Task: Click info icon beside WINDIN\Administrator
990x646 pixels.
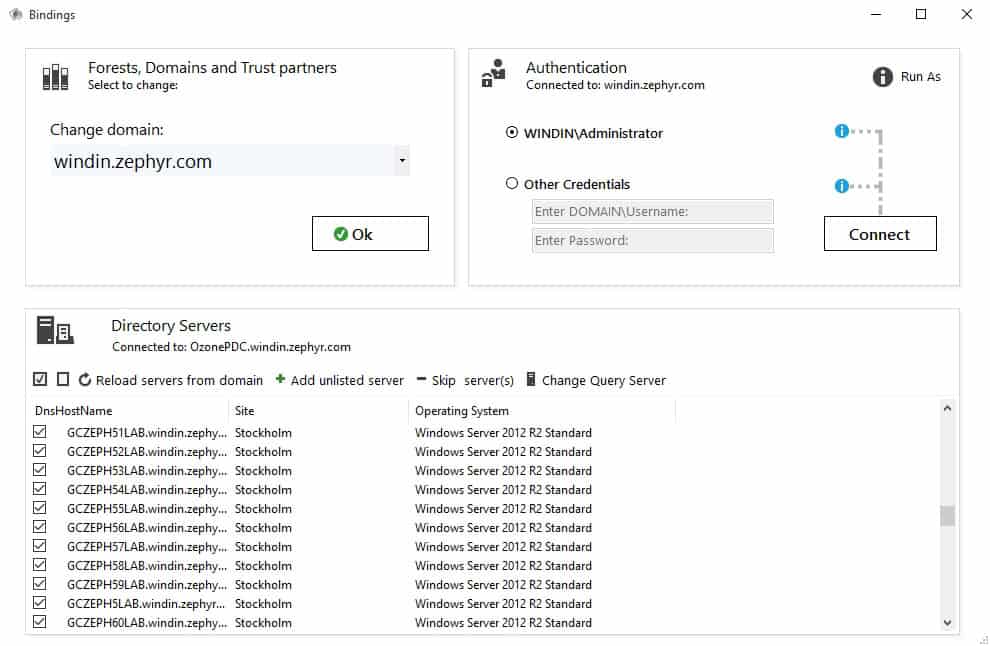Action: coord(841,131)
